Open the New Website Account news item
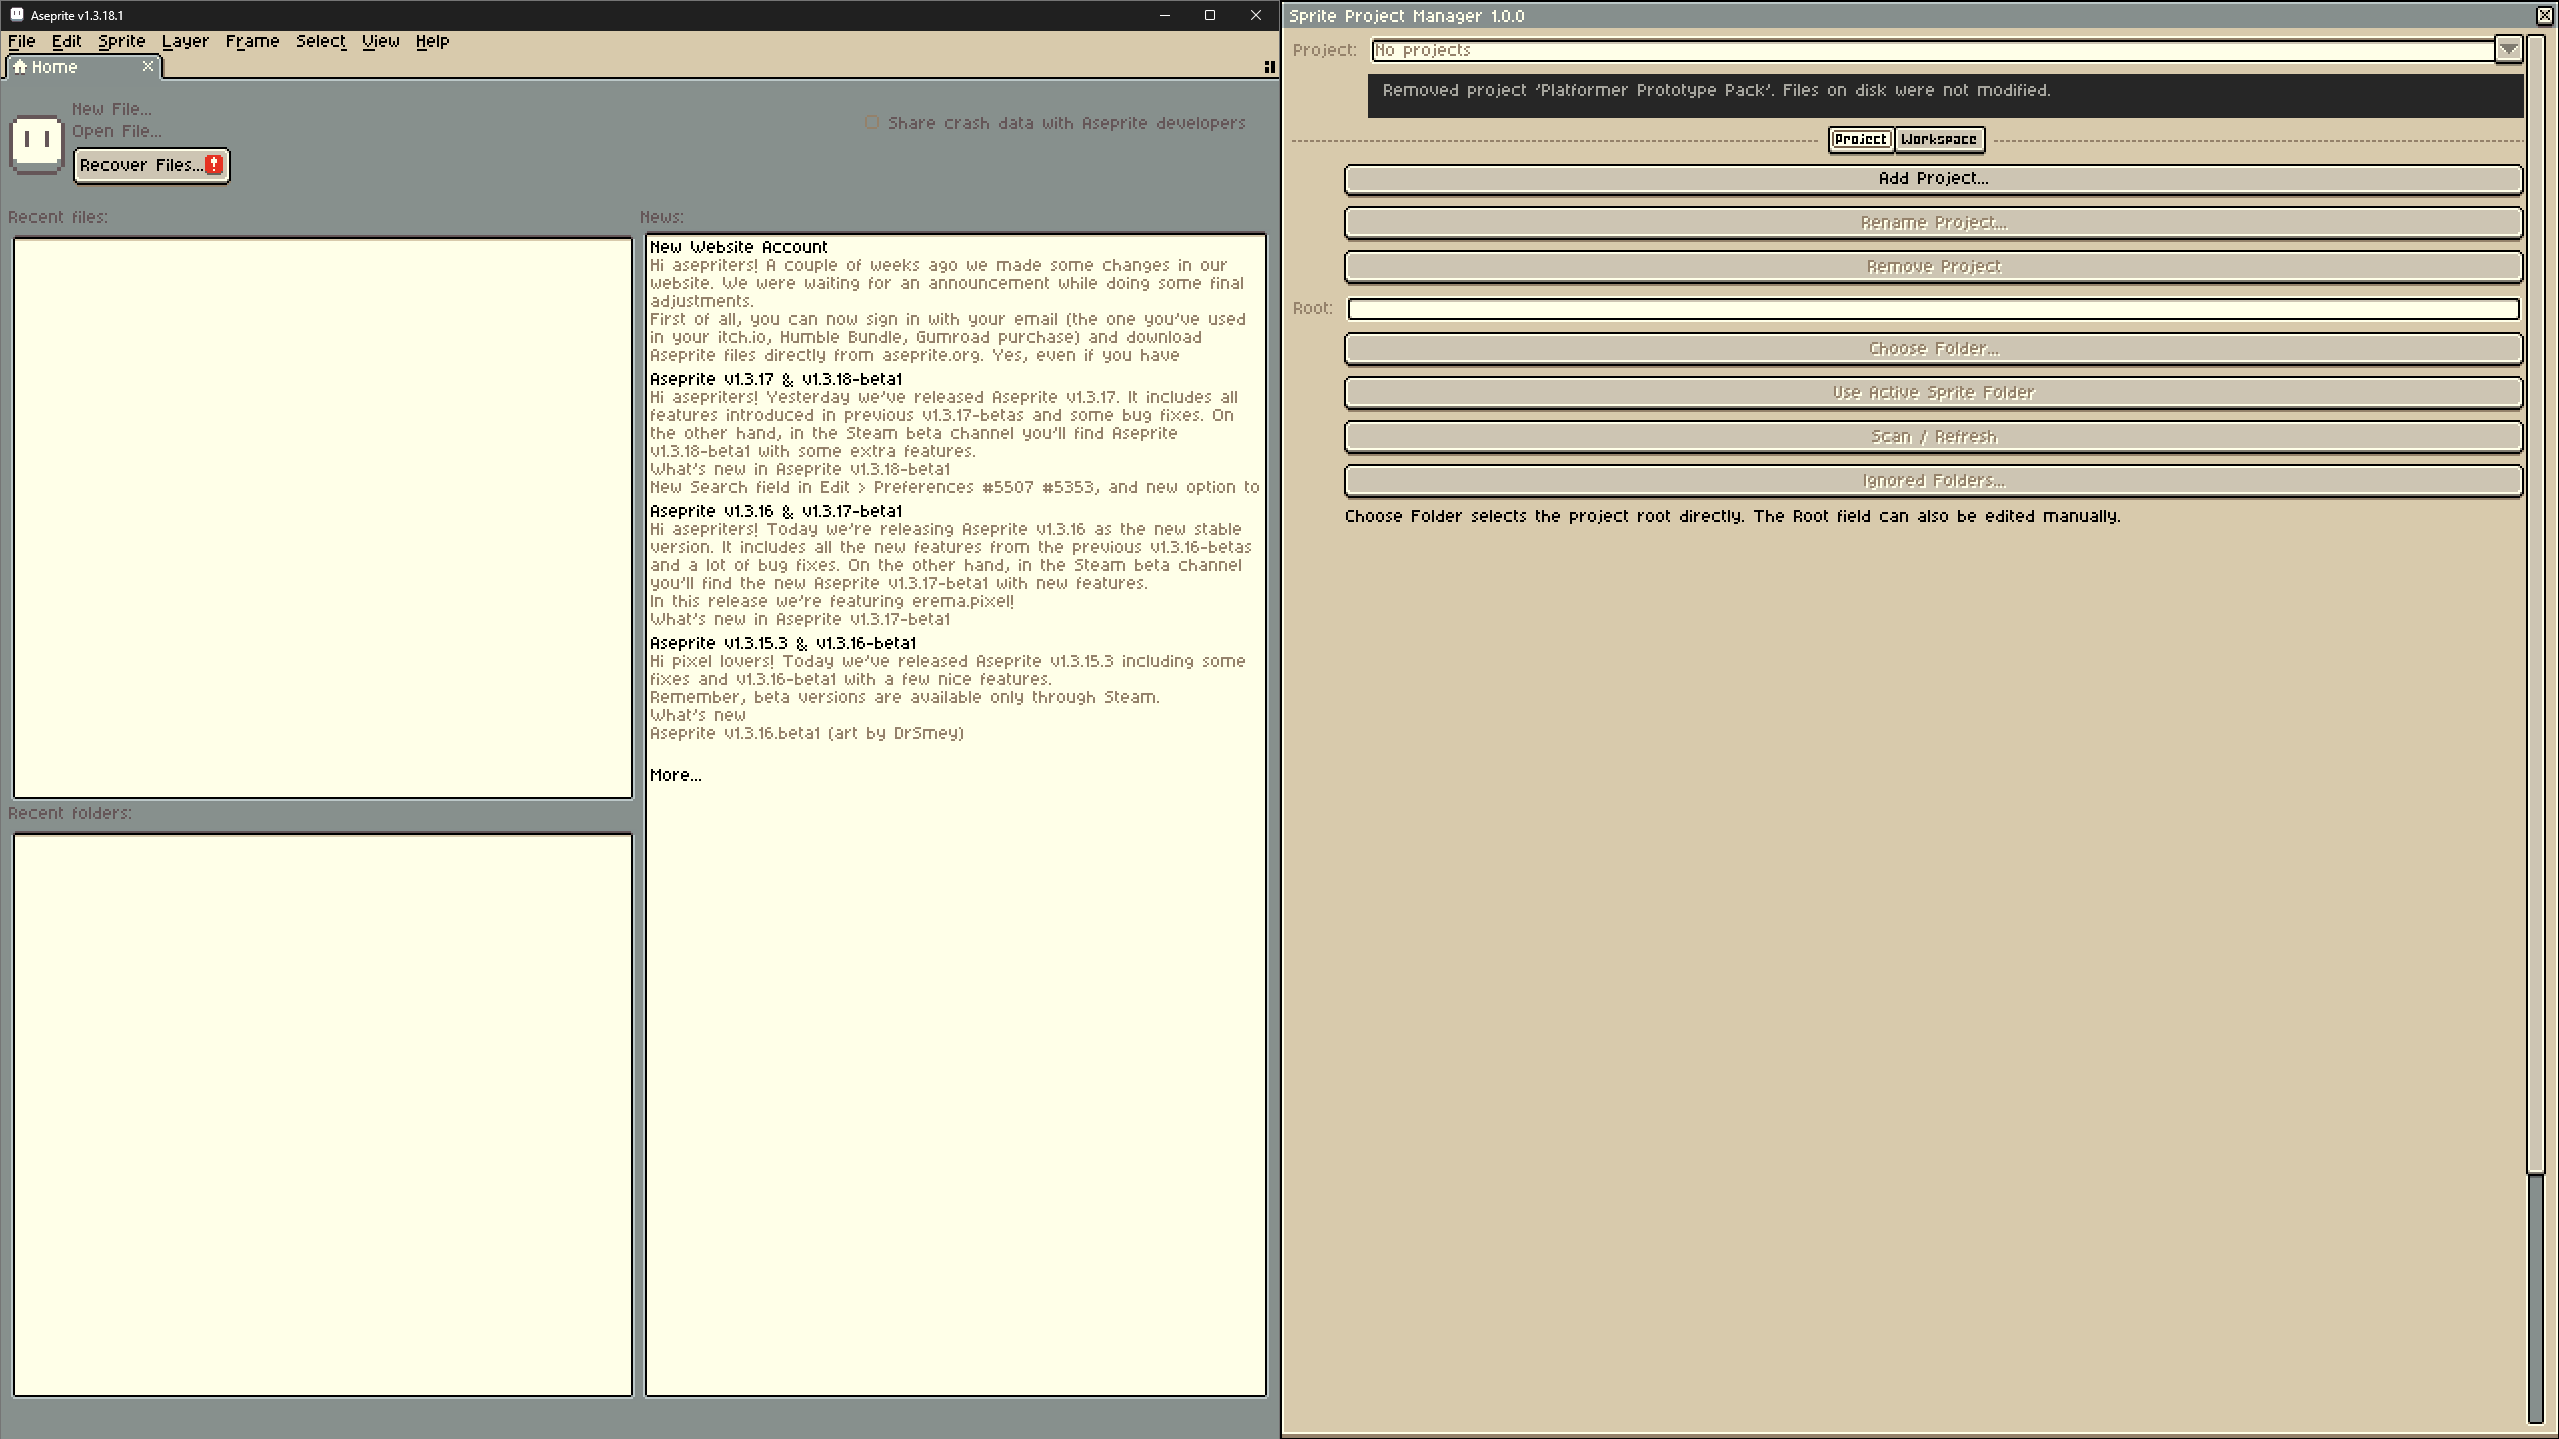Screen dimensions: 2559x1439 [x=739, y=247]
